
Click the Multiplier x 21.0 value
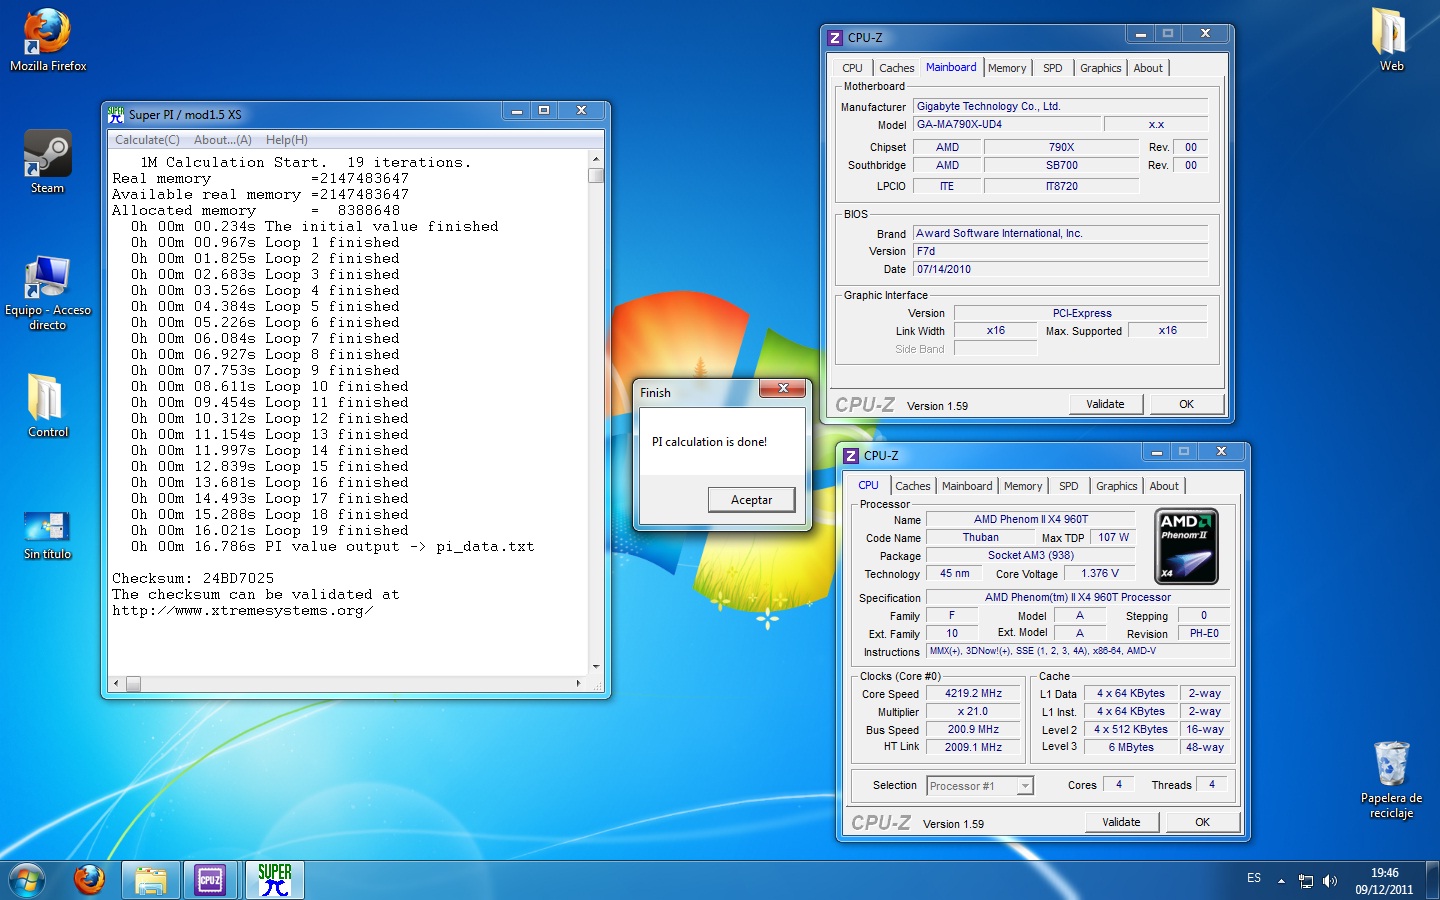[x=973, y=712]
